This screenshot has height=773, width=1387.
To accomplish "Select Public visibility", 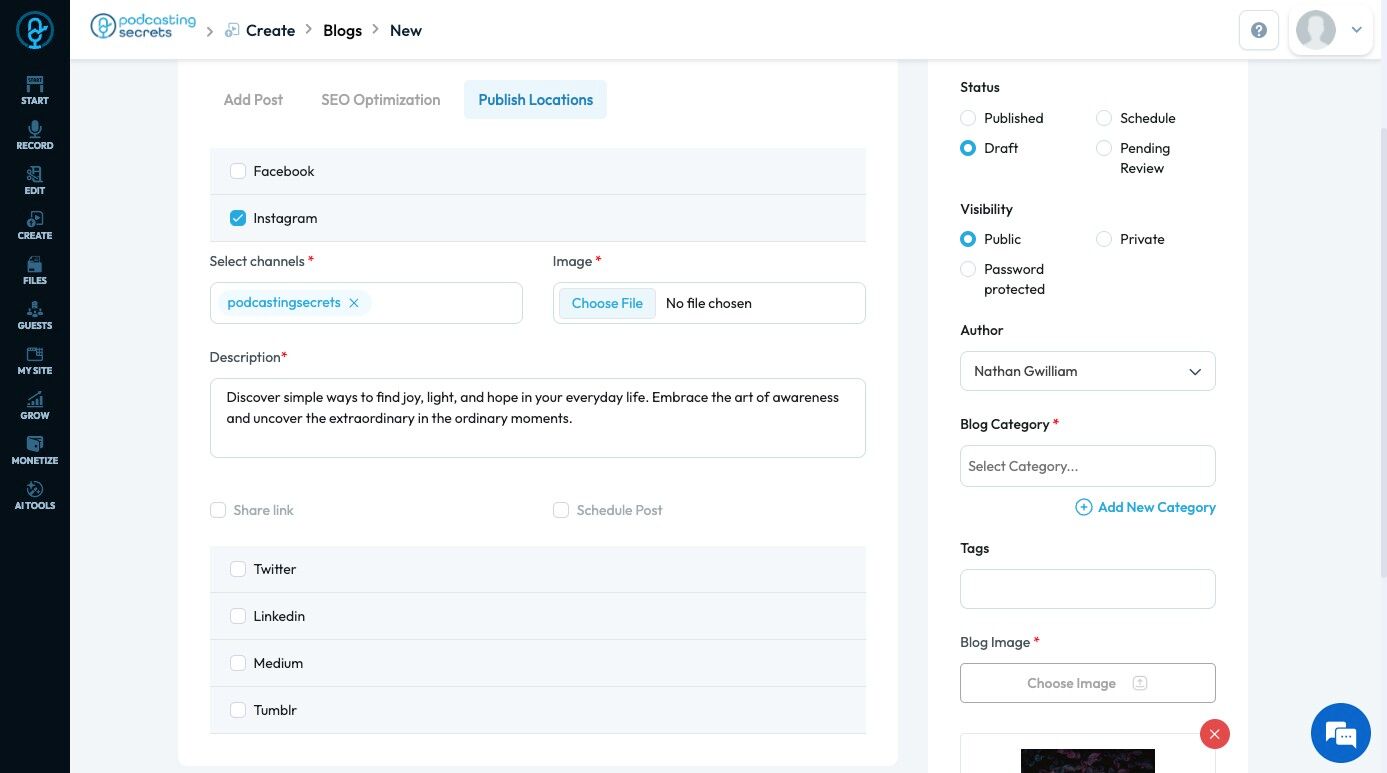I will point(968,239).
